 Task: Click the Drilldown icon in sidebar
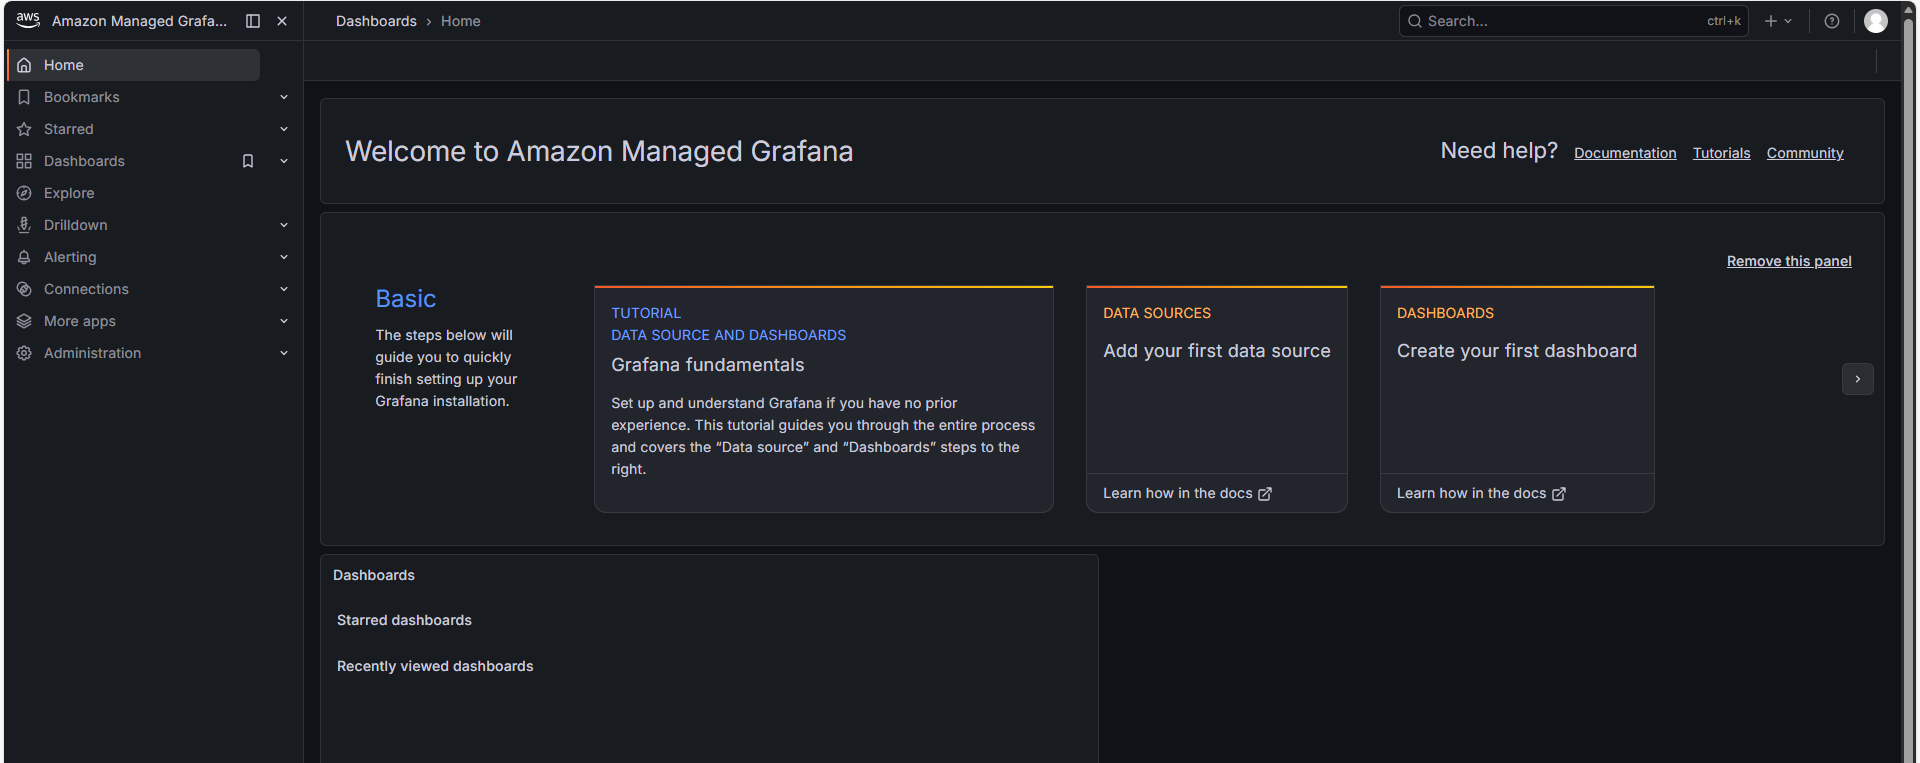point(24,225)
